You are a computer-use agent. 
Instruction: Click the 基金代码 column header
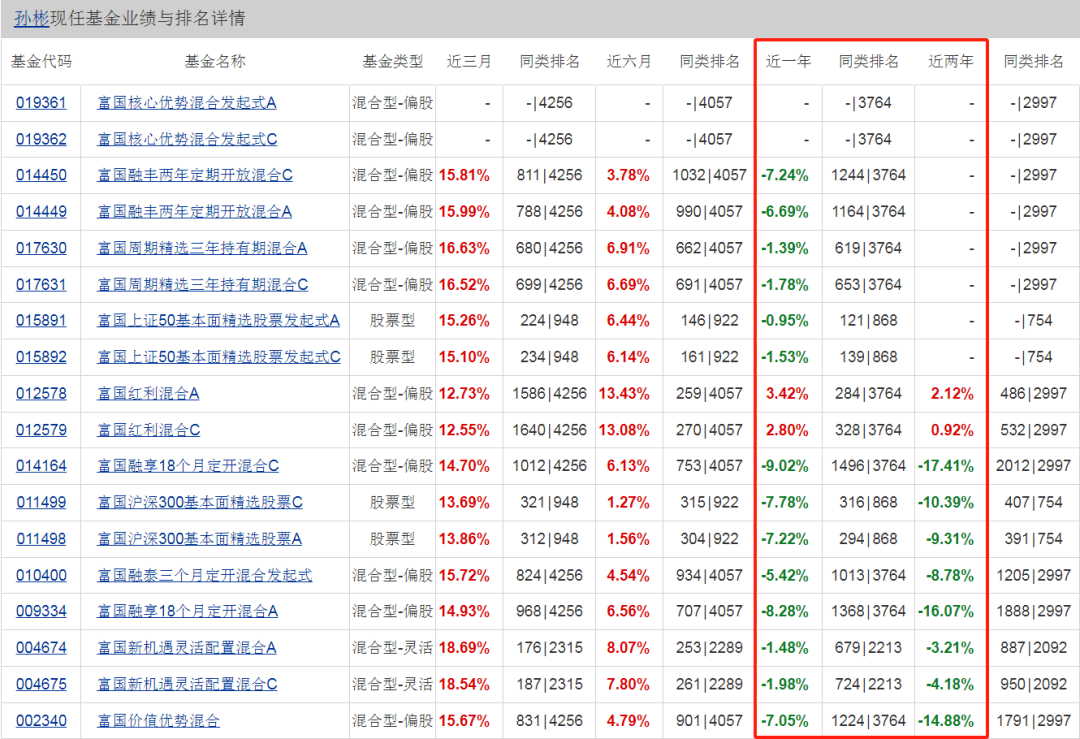[x=41, y=61]
